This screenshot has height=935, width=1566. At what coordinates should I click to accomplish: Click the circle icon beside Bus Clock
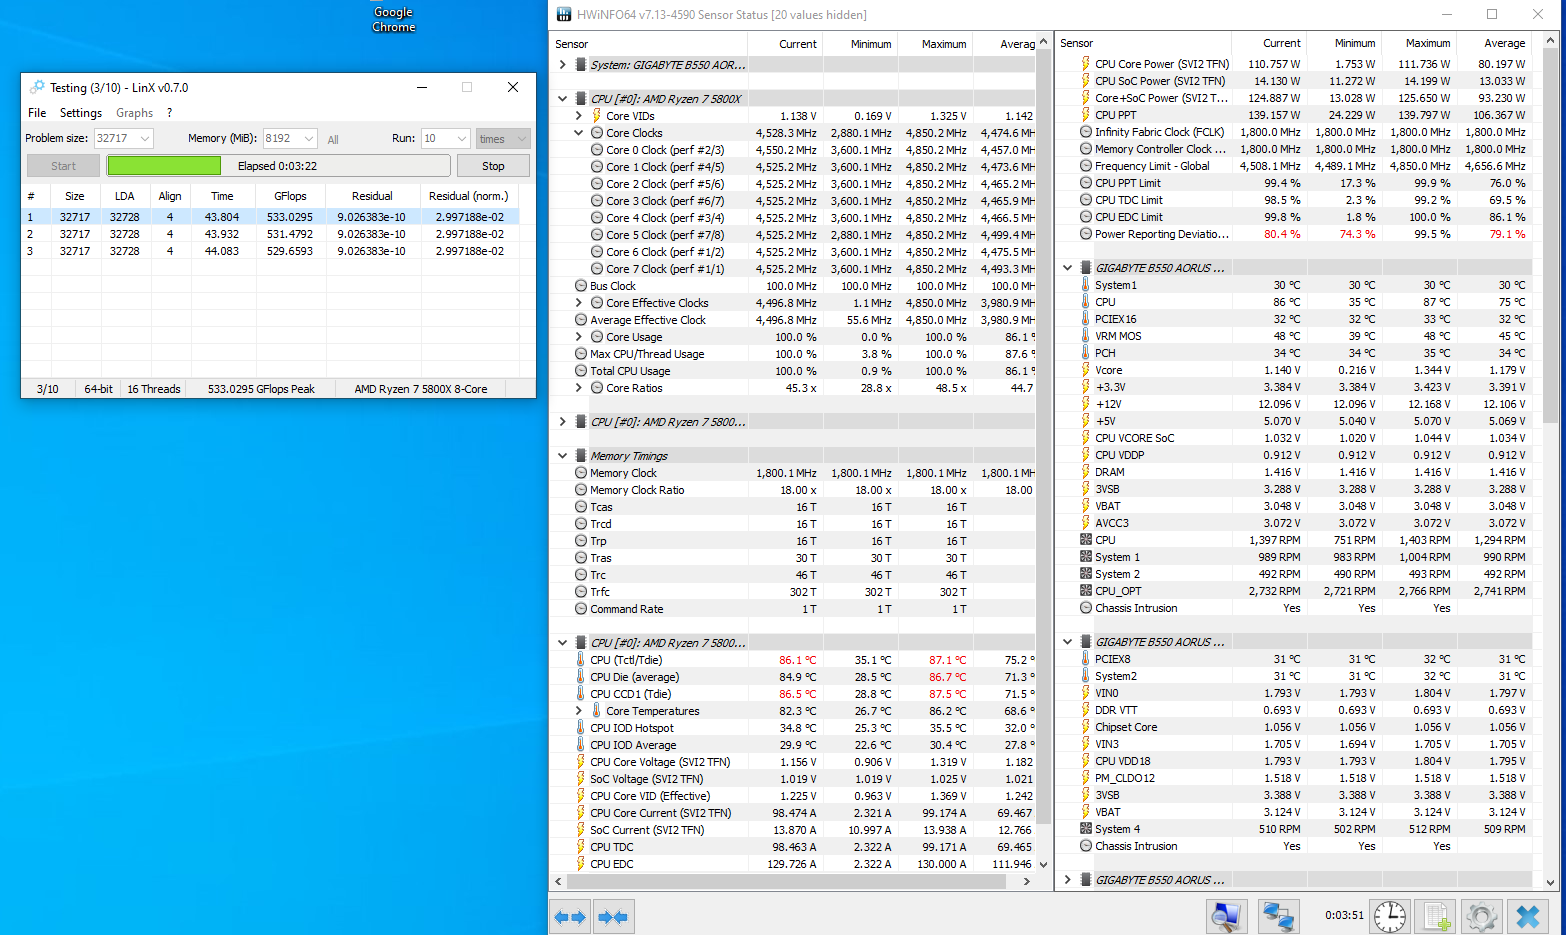coord(581,286)
